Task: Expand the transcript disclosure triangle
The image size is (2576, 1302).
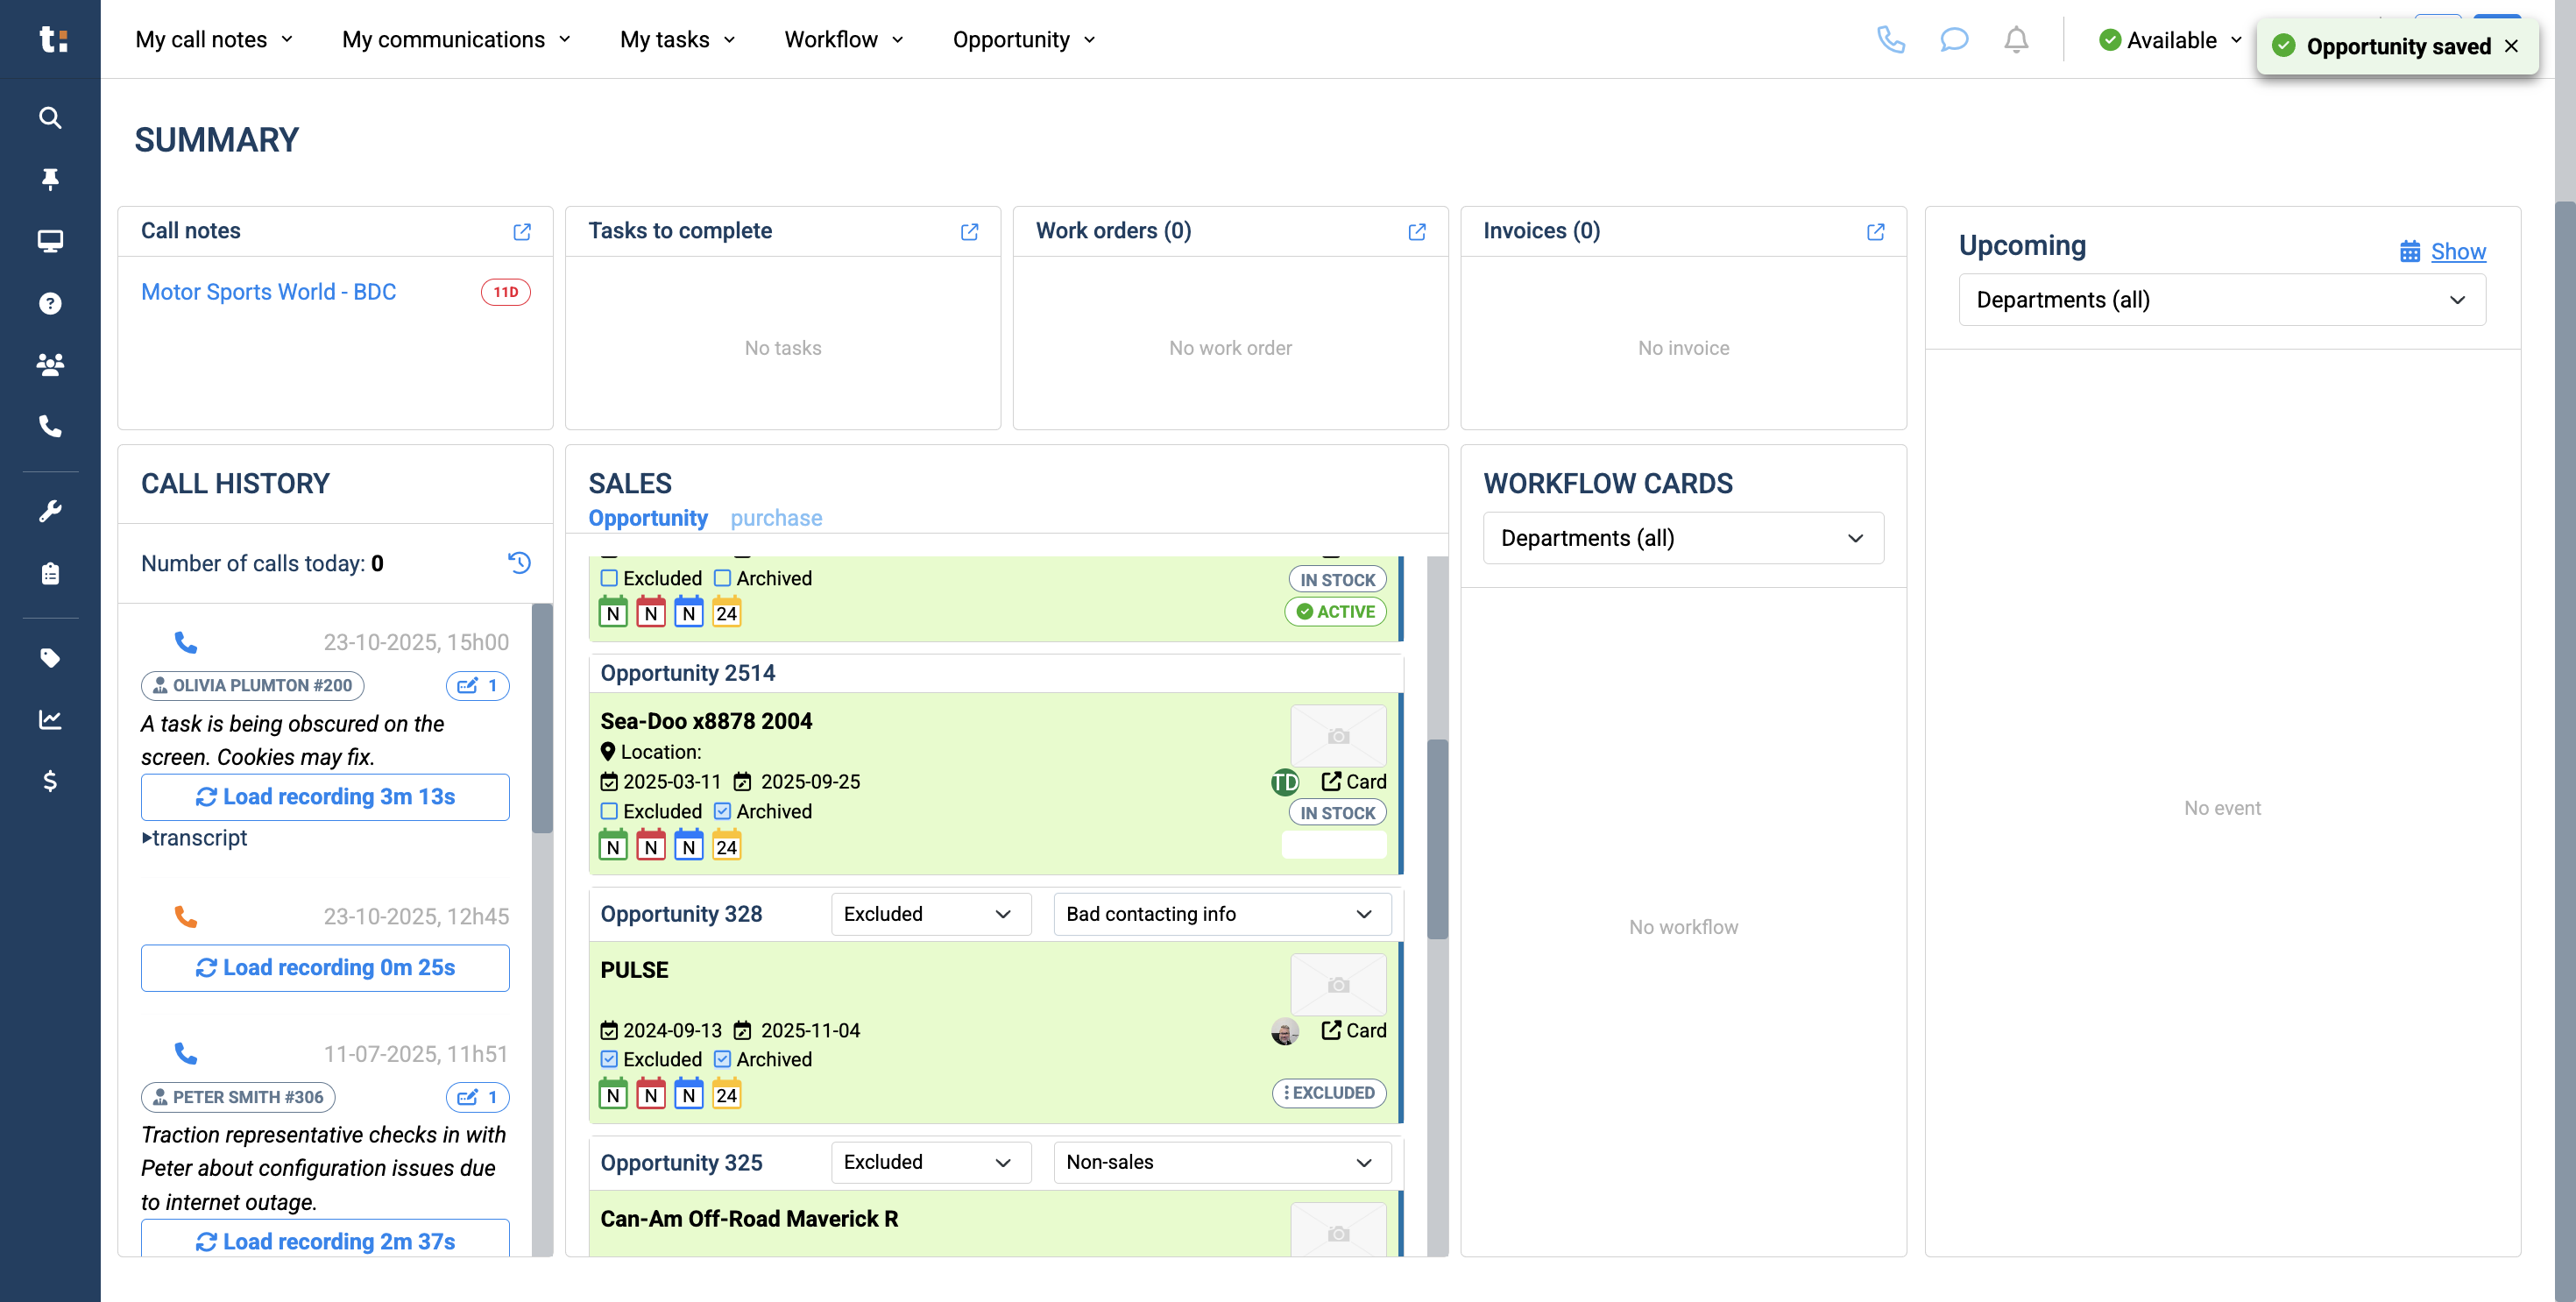Action: coord(147,838)
